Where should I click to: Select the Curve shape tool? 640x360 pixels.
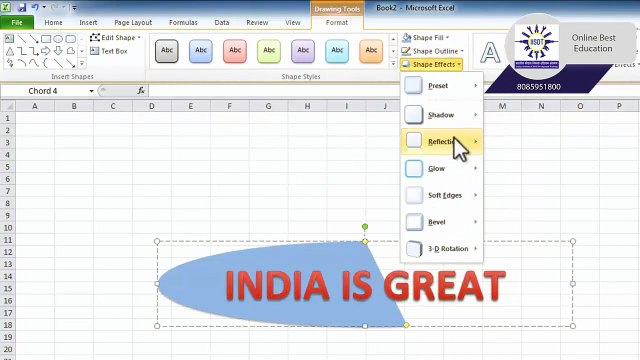[x=34, y=63]
